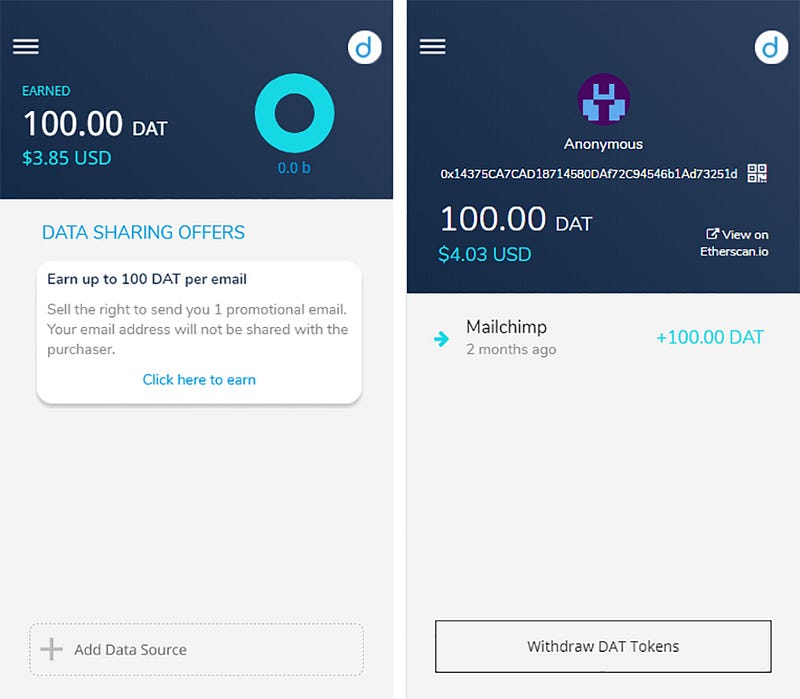The height and width of the screenshot is (699, 800).
Task: Tap the Data Sharing Offers heading
Action: 143,232
